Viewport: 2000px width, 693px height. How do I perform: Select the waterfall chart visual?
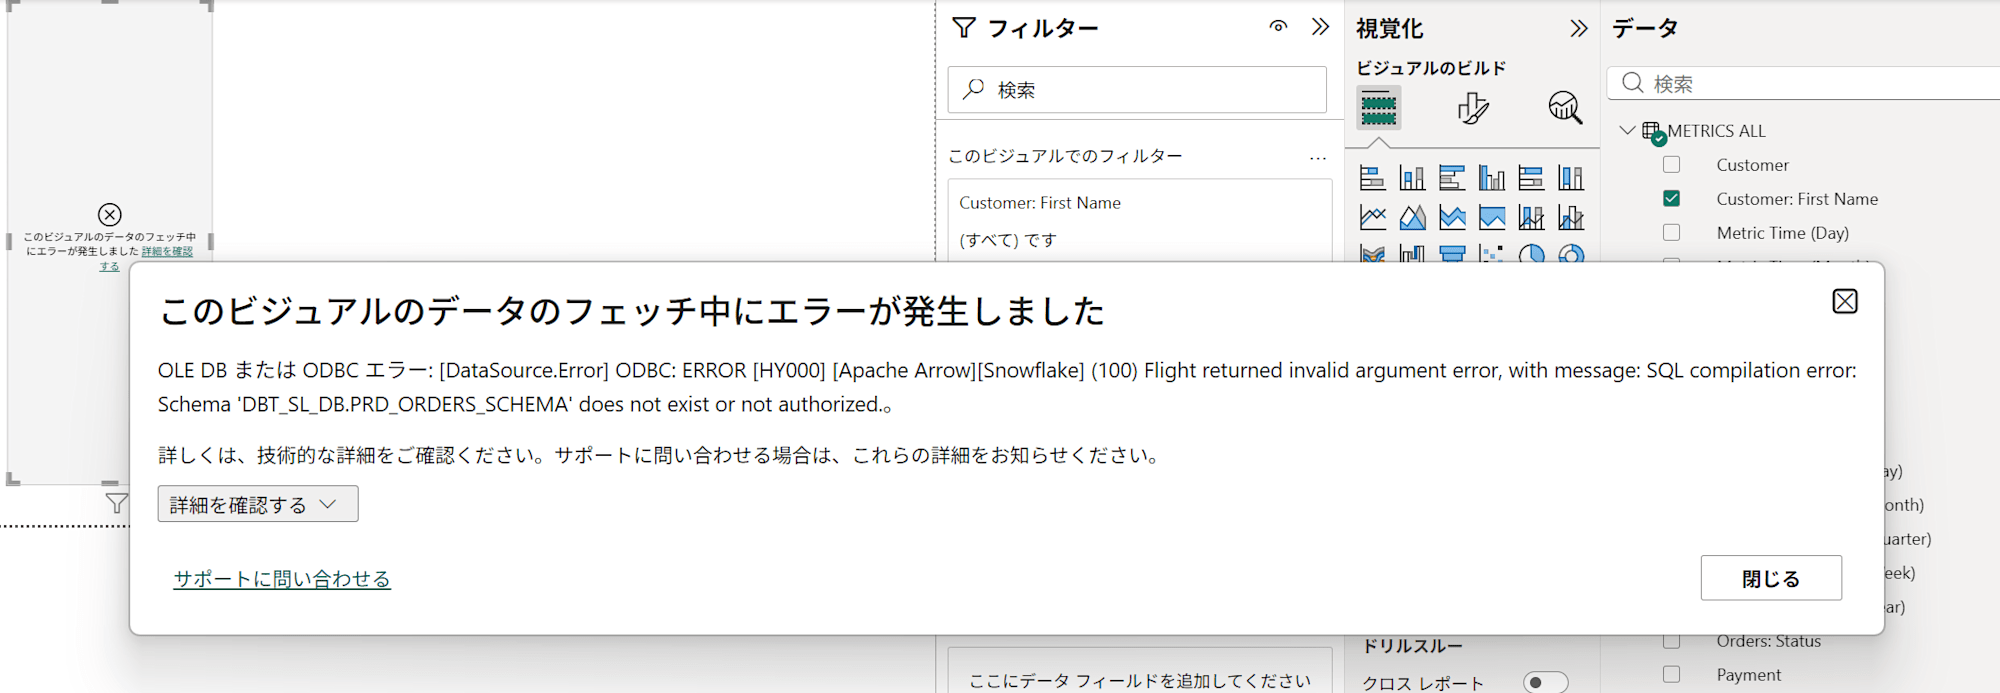1412,253
